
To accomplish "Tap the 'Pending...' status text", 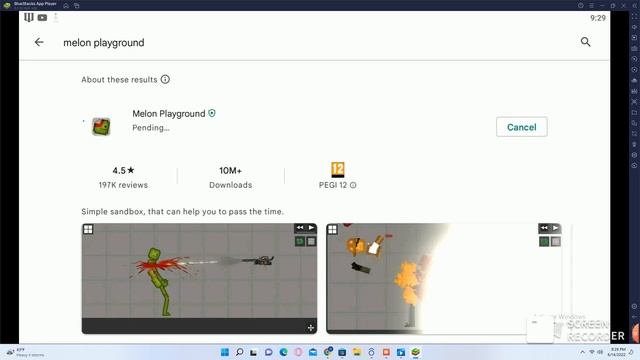I will point(151,128).
